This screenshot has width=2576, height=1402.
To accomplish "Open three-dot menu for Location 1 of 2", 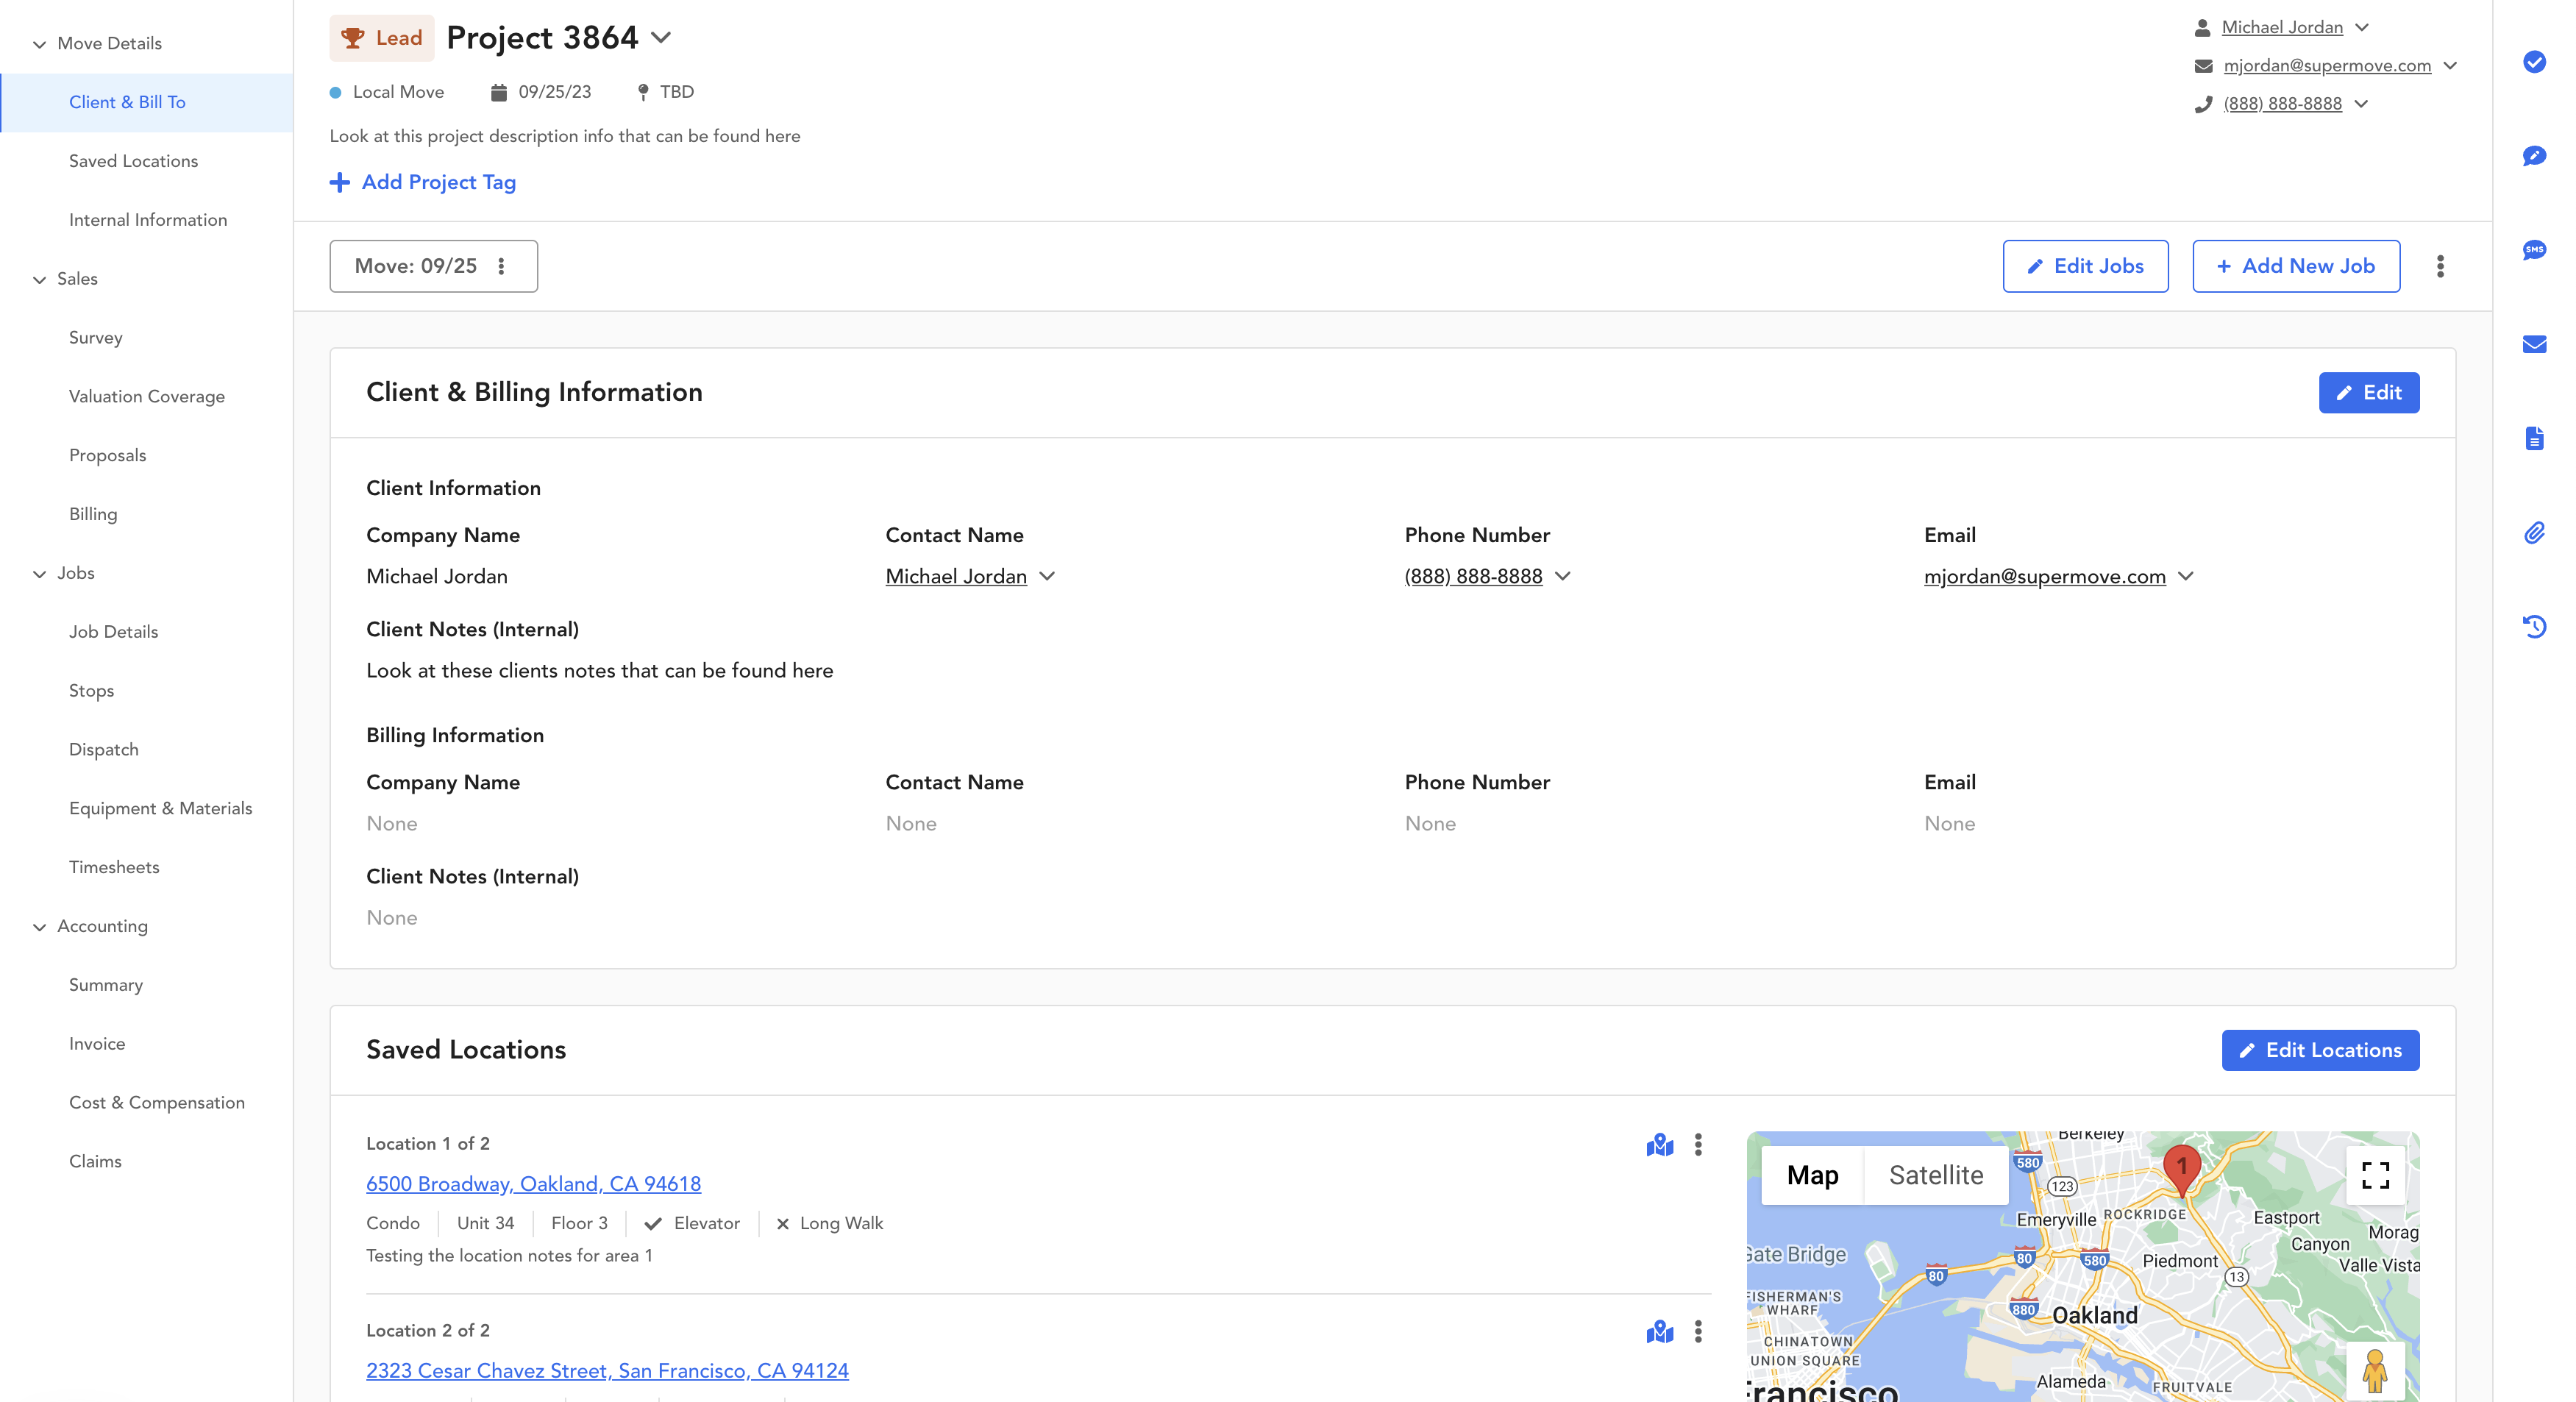I will click(x=1698, y=1145).
